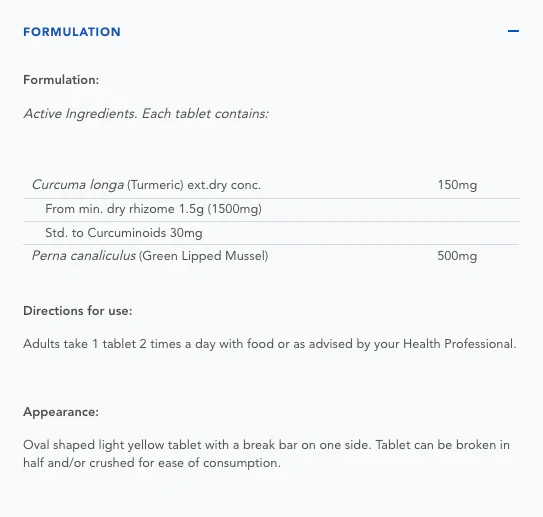Click the FORMULATION accordion heading

(x=72, y=32)
